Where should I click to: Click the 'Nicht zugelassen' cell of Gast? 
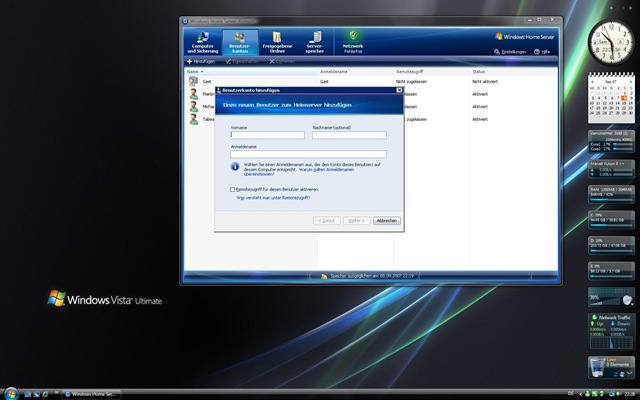411,82
